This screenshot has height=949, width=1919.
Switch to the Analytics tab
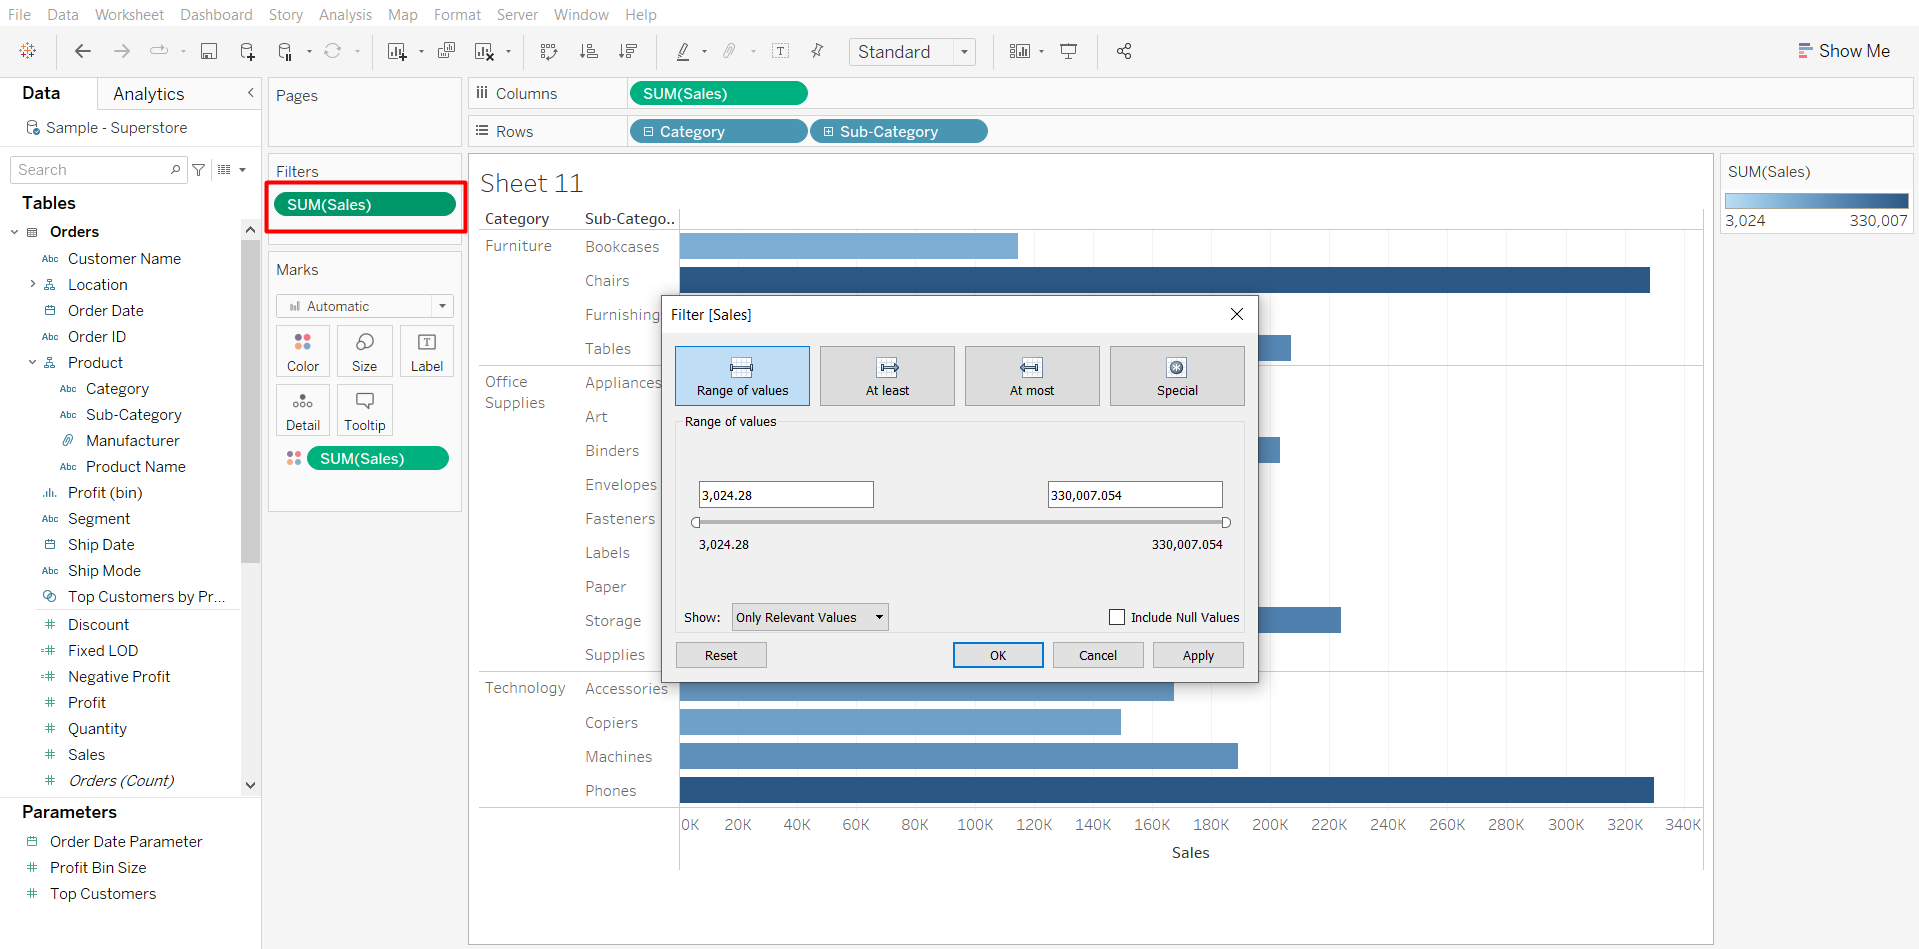coord(149,94)
